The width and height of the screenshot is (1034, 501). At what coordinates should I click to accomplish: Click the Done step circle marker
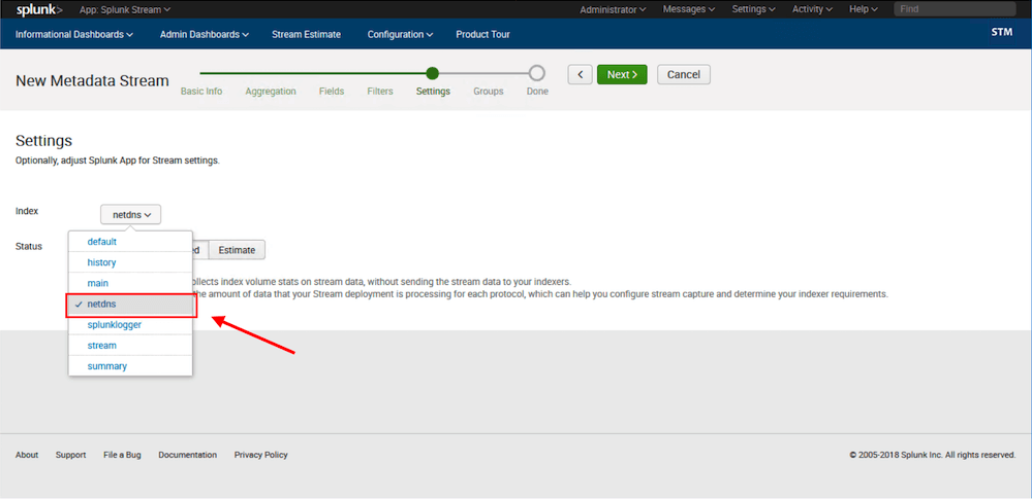click(537, 73)
